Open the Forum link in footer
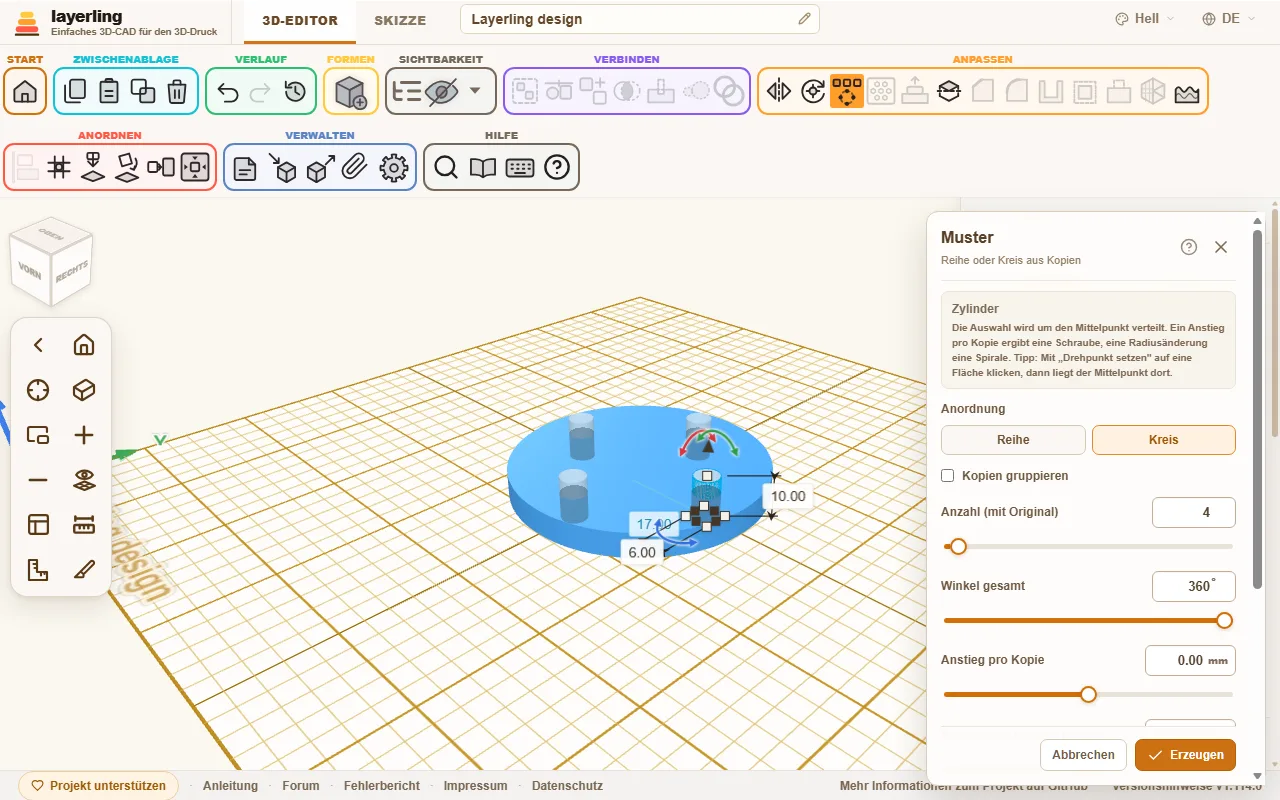Image resolution: width=1280 pixels, height=800 pixels. tap(301, 786)
